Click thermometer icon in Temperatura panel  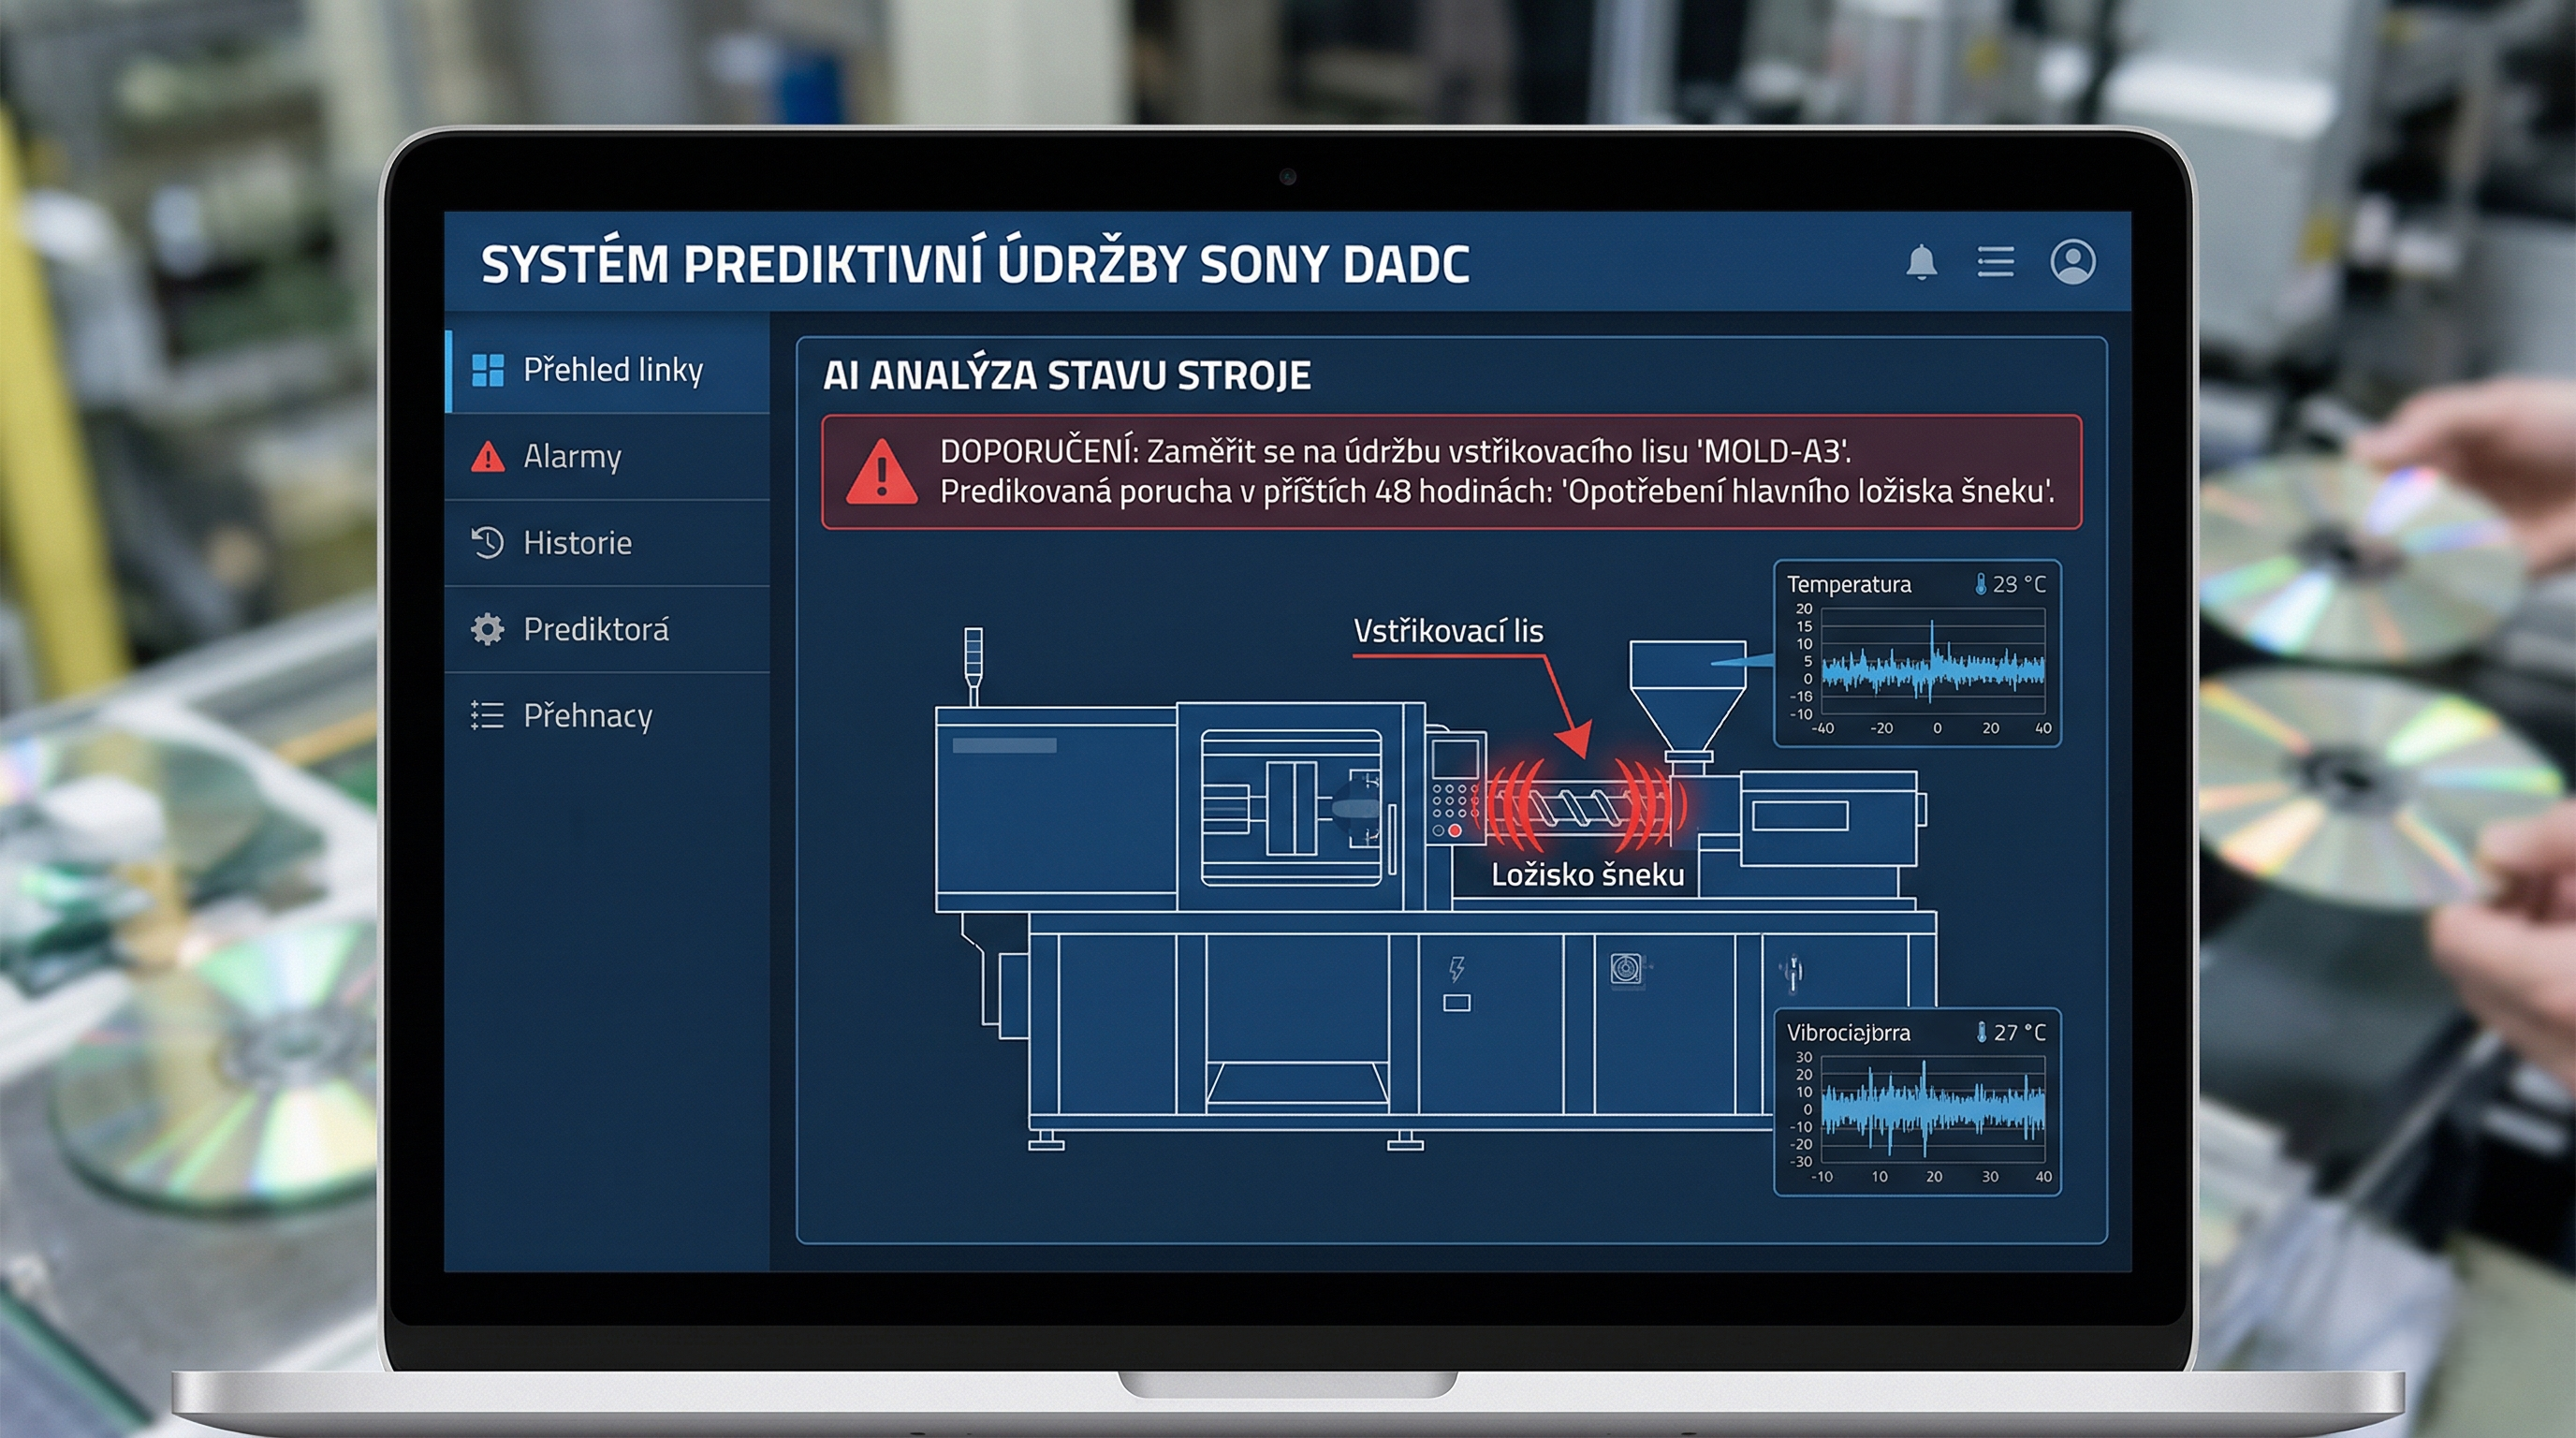pos(1980,584)
